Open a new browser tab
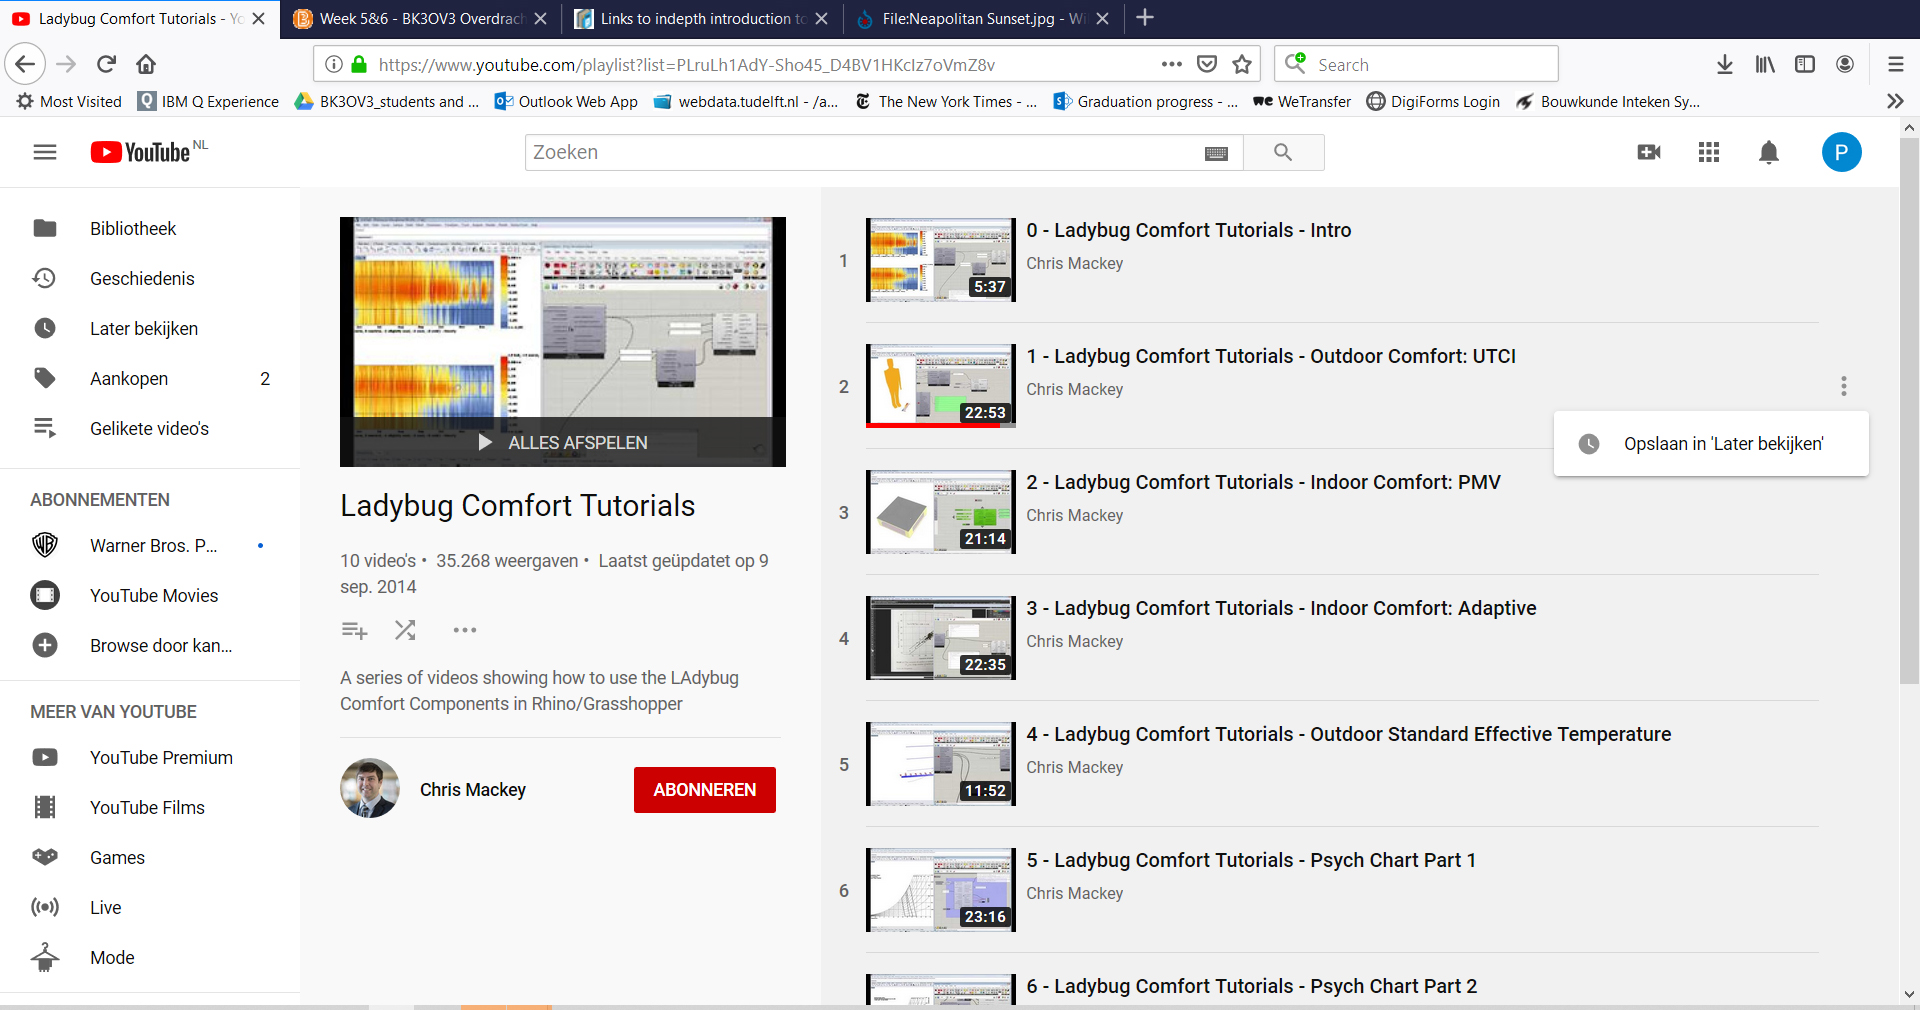 coord(1145,18)
